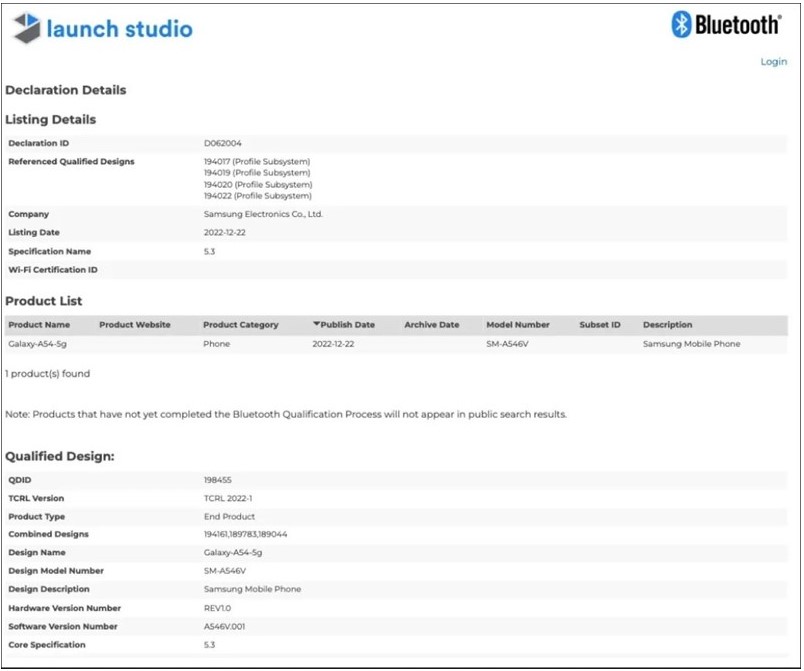
Task: Click the Description column header
Action: [667, 325]
